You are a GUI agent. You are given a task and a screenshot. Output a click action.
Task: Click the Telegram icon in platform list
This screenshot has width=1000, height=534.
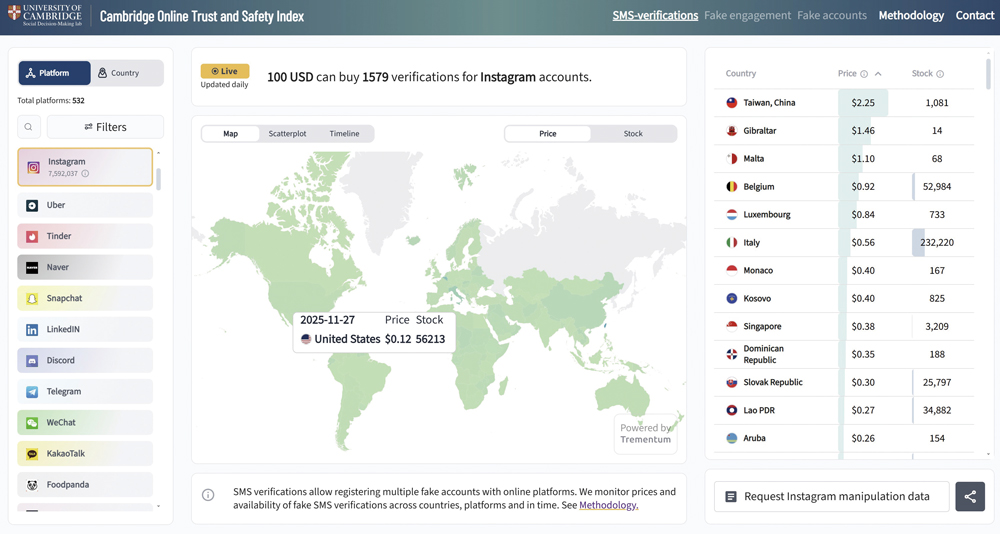(32, 392)
